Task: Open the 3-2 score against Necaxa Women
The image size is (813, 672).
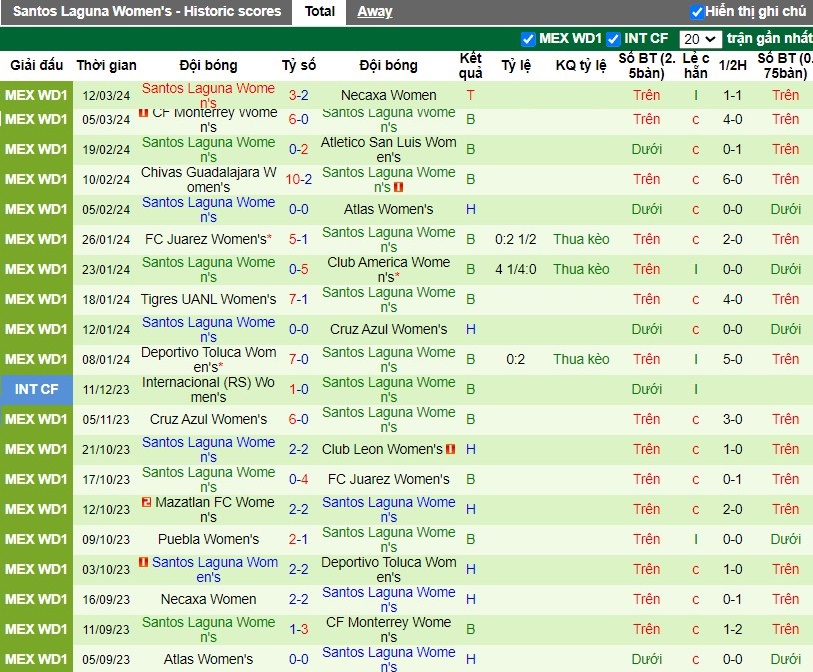Action: [299, 95]
